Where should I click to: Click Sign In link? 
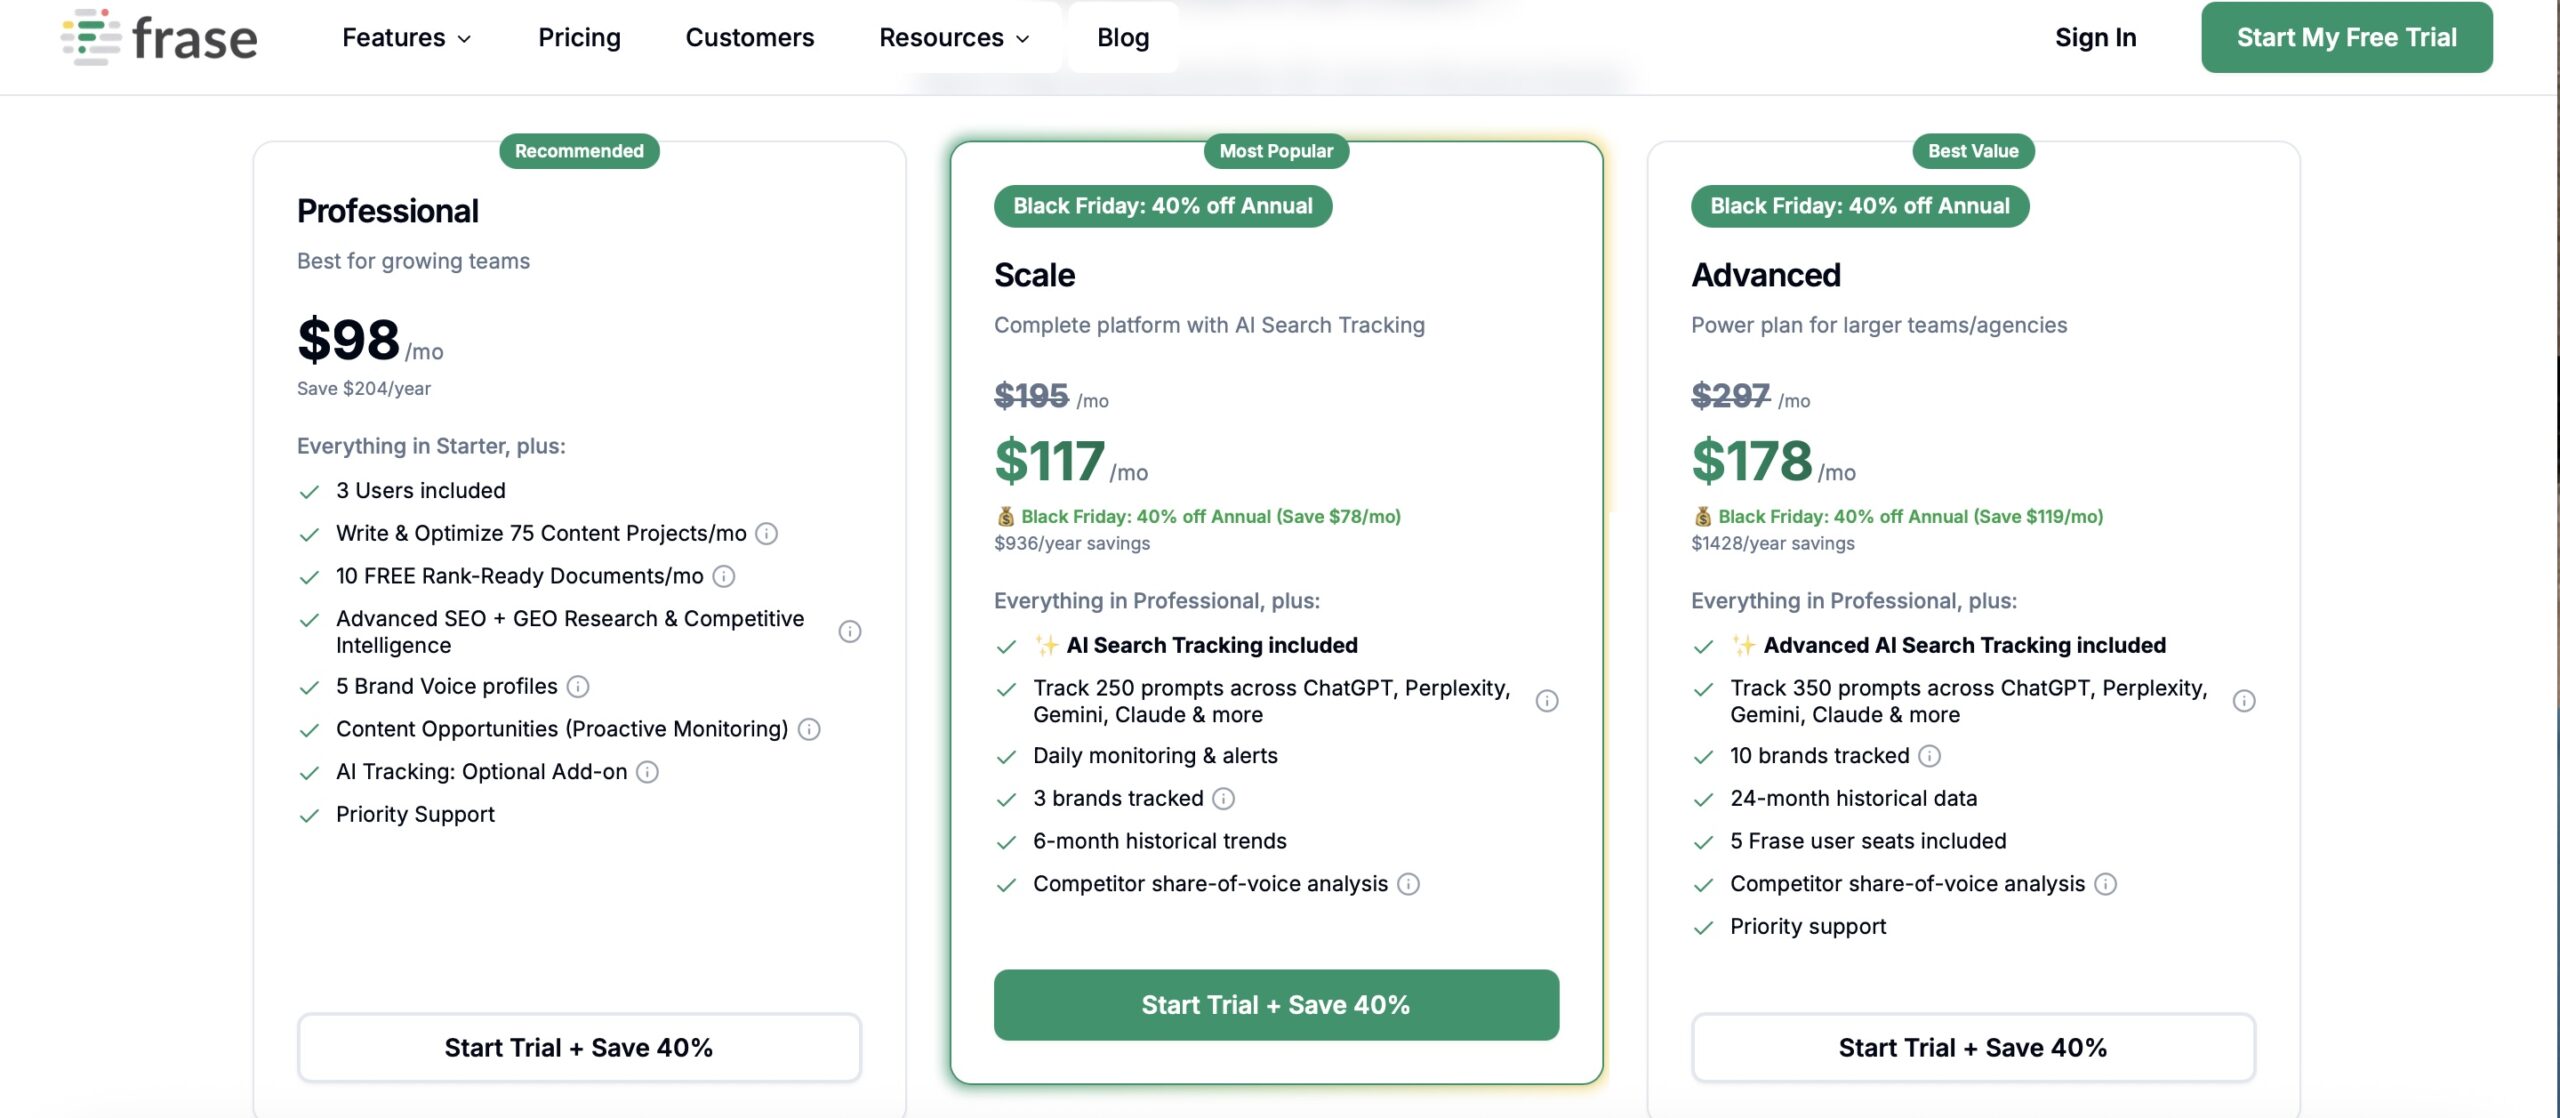coord(2095,38)
